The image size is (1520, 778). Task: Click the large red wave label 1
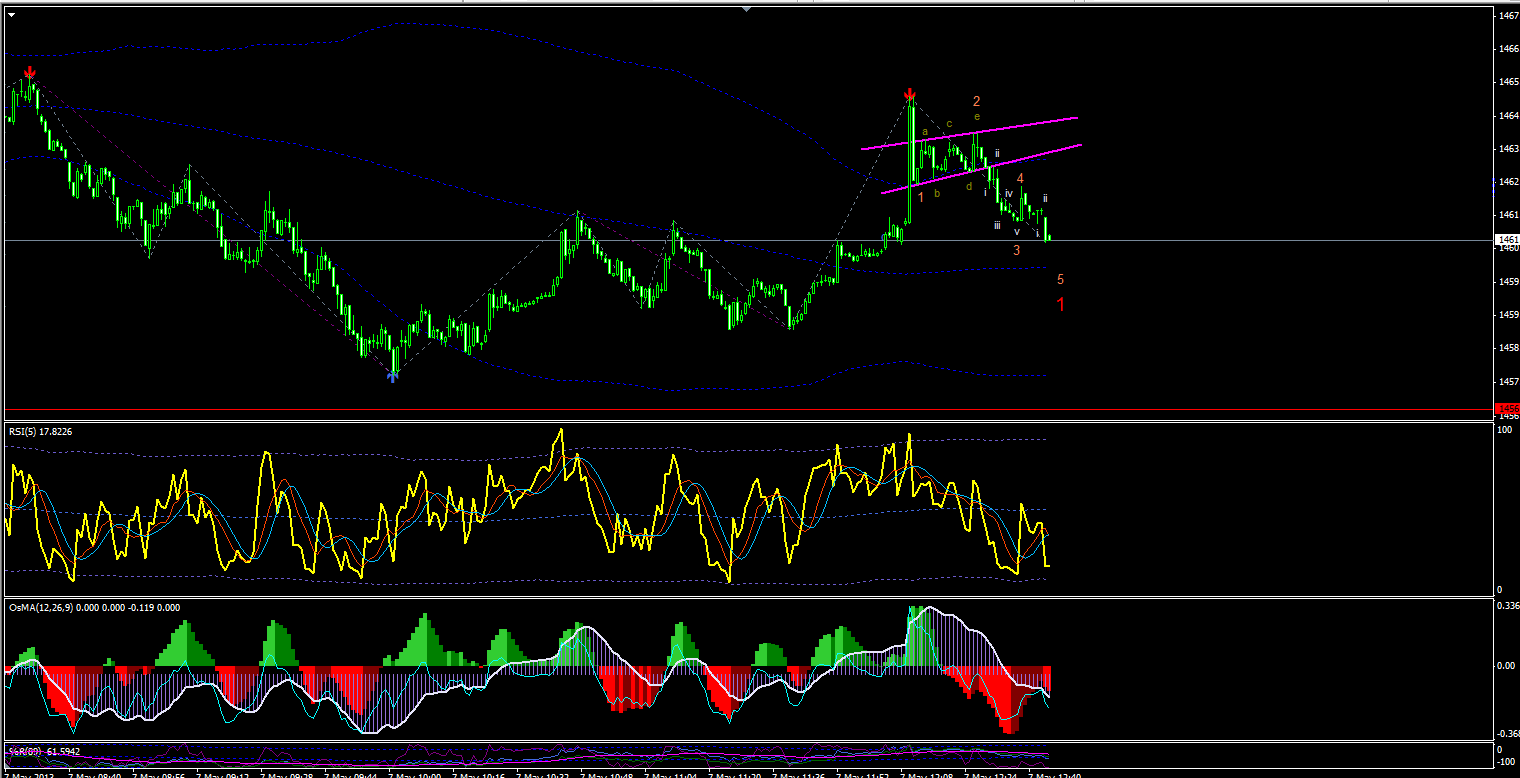point(1061,304)
